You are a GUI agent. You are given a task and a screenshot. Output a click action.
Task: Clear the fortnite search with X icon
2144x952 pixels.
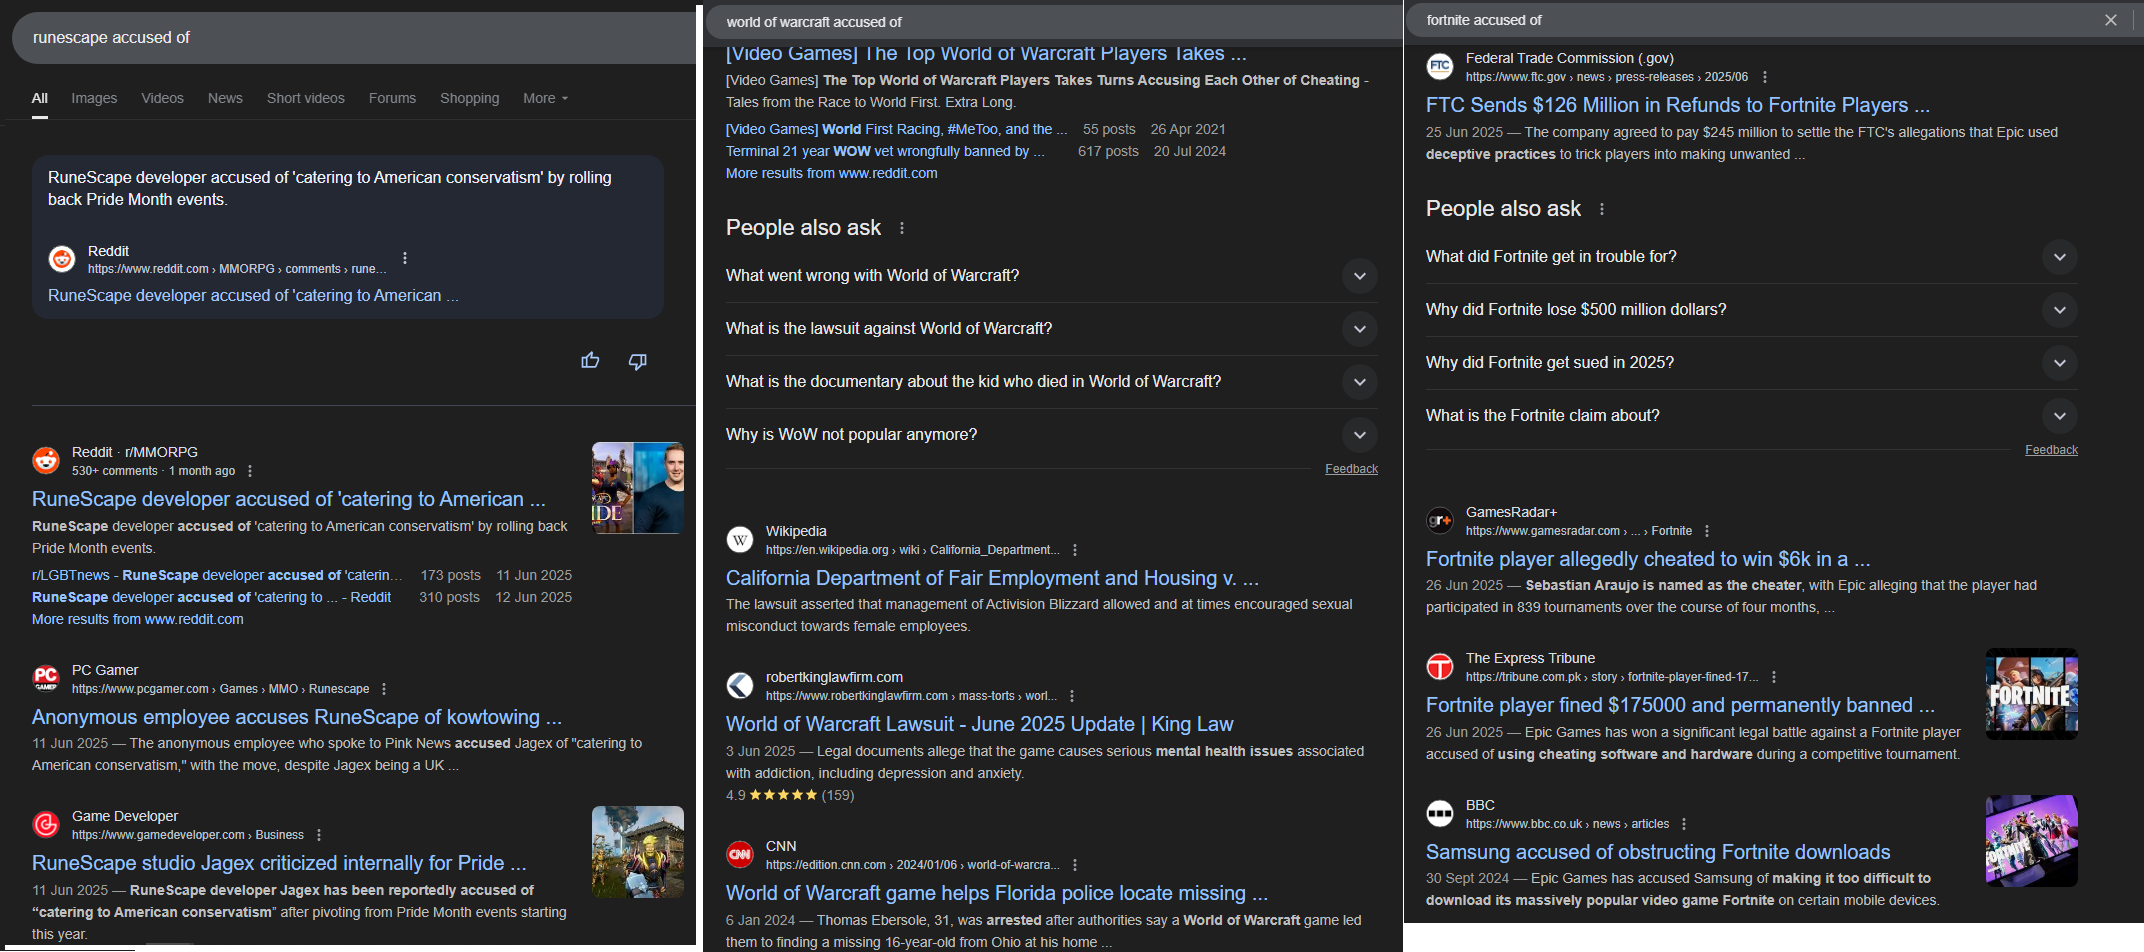pos(2111,20)
